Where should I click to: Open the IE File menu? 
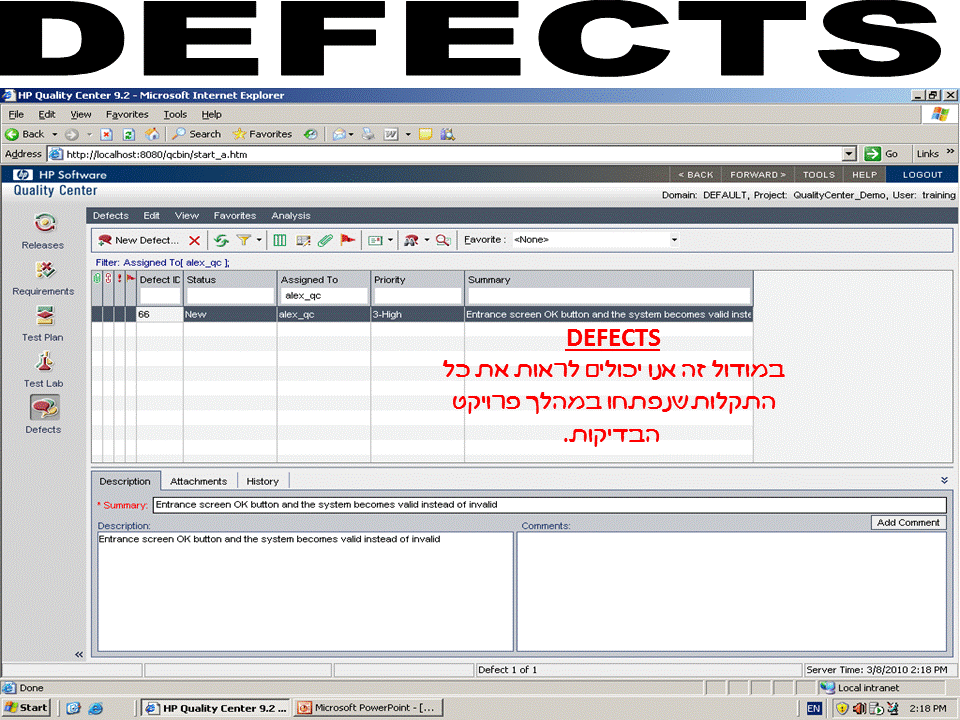[x=16, y=114]
